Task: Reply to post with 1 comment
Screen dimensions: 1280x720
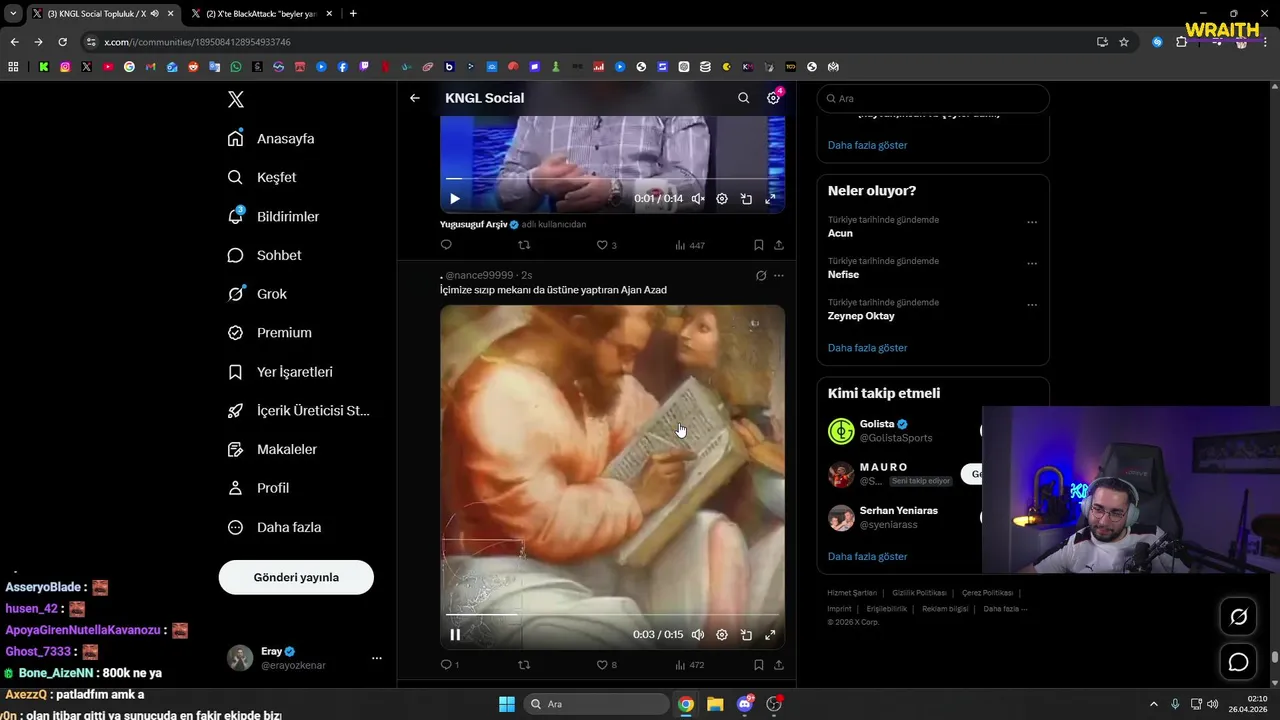Action: 450,665
